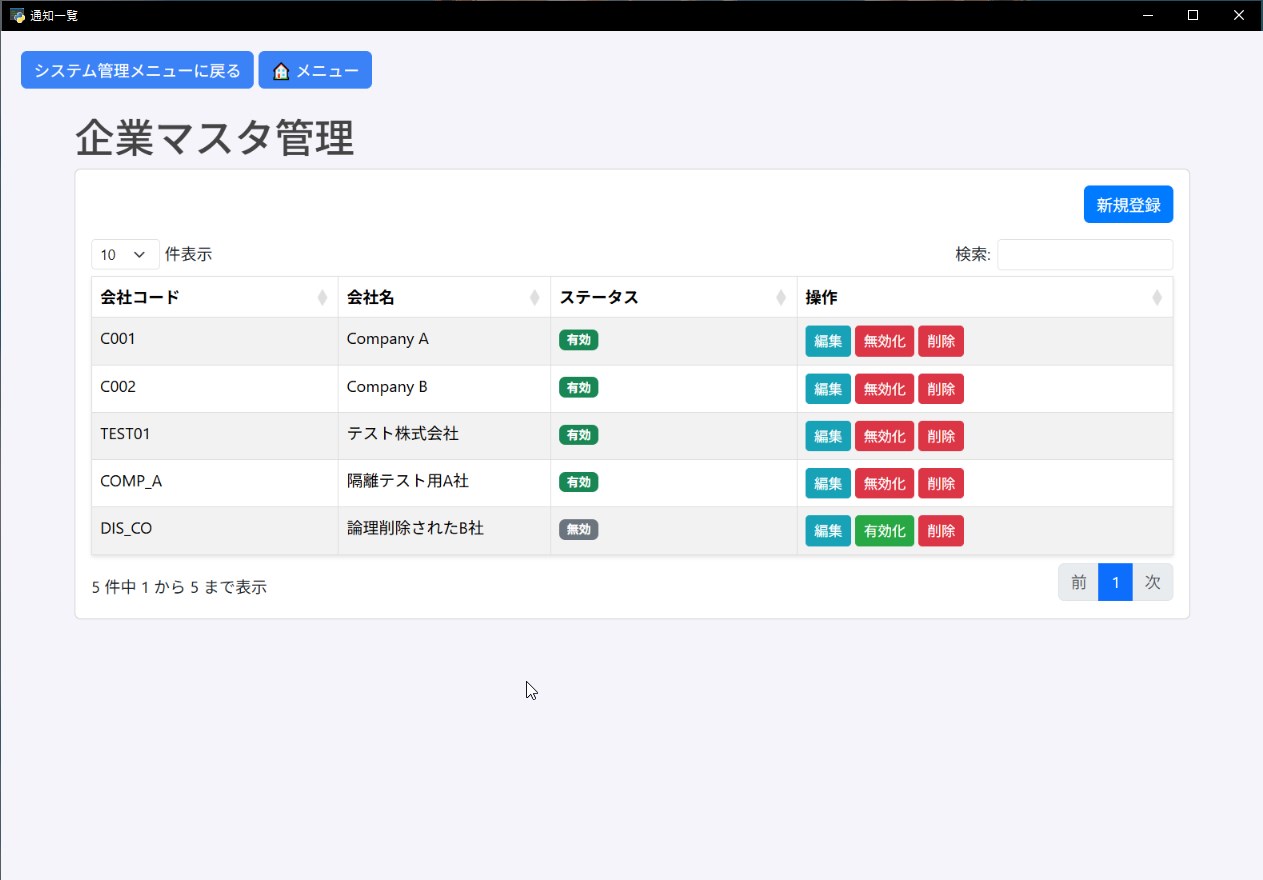The image size is (1263, 880).
Task: Click 有効化 for DIS_CO
Action: (884, 530)
